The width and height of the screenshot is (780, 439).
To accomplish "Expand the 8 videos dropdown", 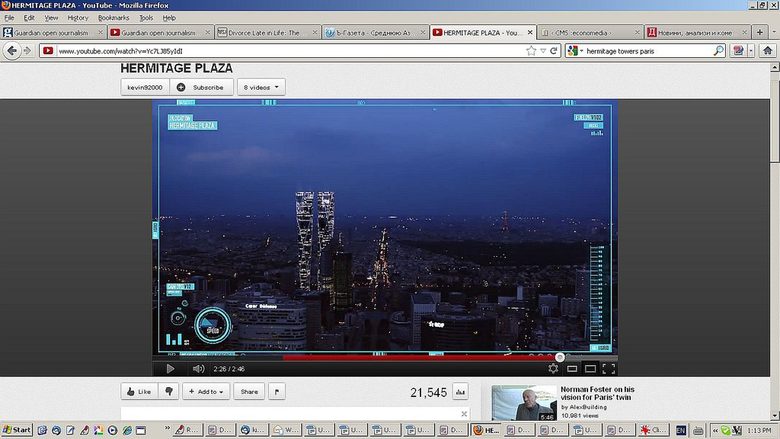I will point(261,87).
